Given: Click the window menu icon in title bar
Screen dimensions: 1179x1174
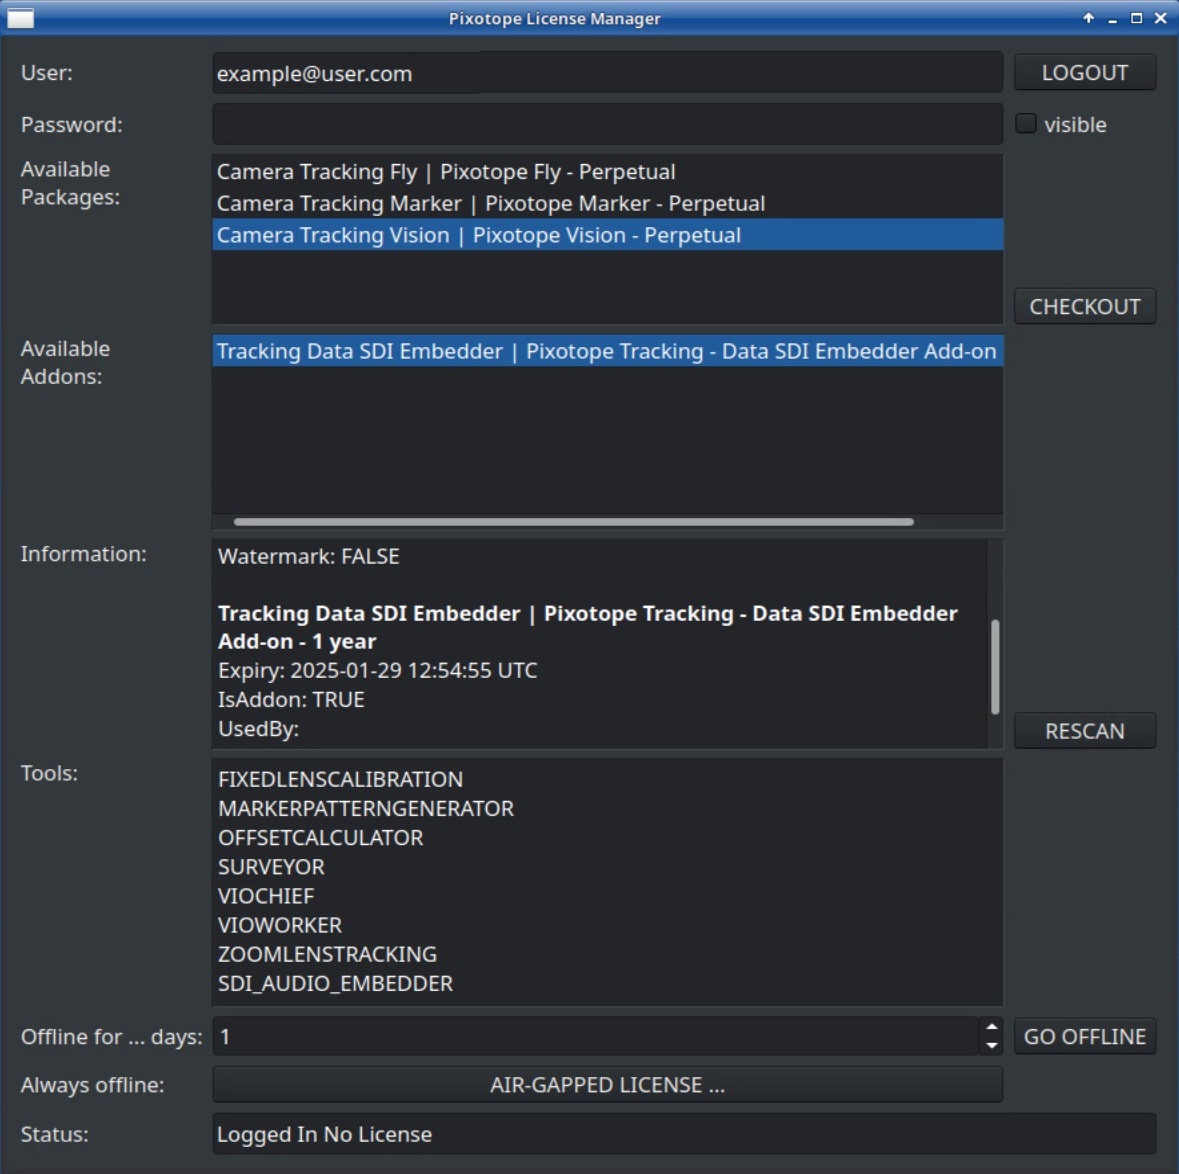Looking at the screenshot, I should (x=20, y=18).
